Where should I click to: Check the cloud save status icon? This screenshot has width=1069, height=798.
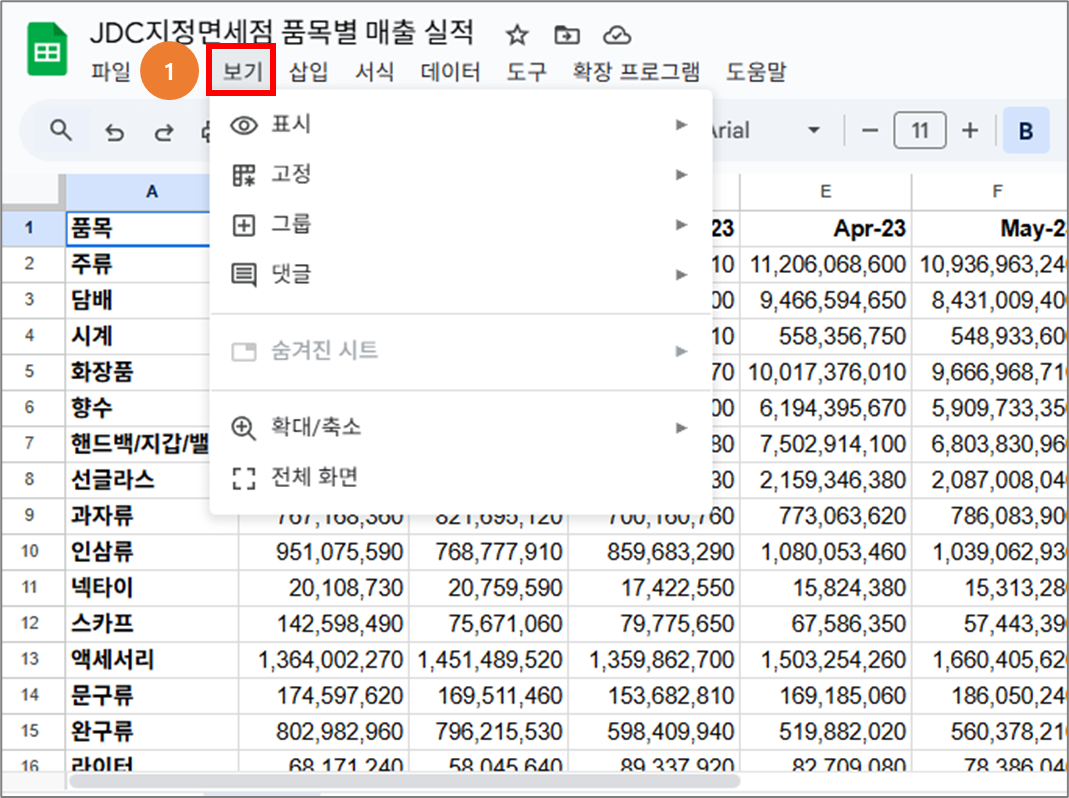pyautogui.click(x=617, y=34)
